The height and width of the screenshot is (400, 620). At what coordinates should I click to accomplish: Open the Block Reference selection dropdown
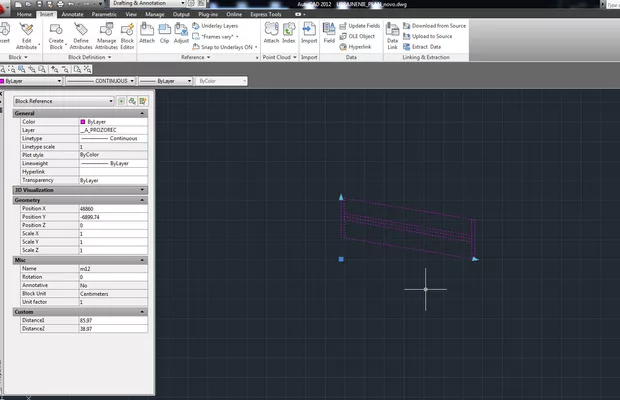coord(64,101)
